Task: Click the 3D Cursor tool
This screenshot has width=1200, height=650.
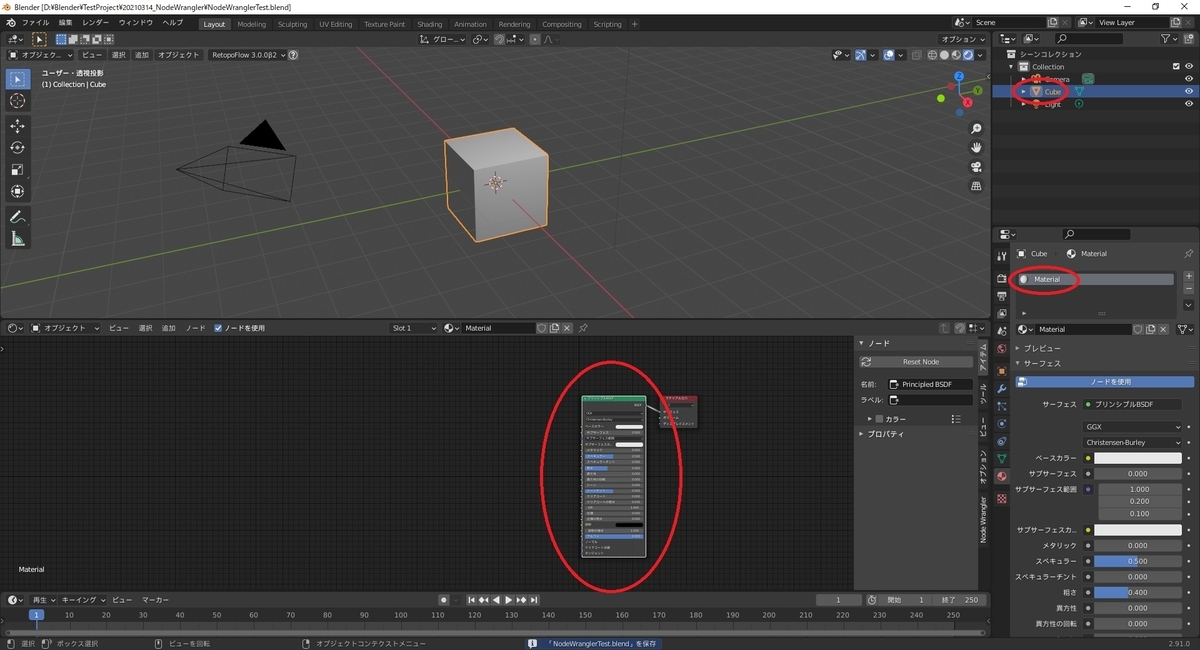Action: click(18, 101)
